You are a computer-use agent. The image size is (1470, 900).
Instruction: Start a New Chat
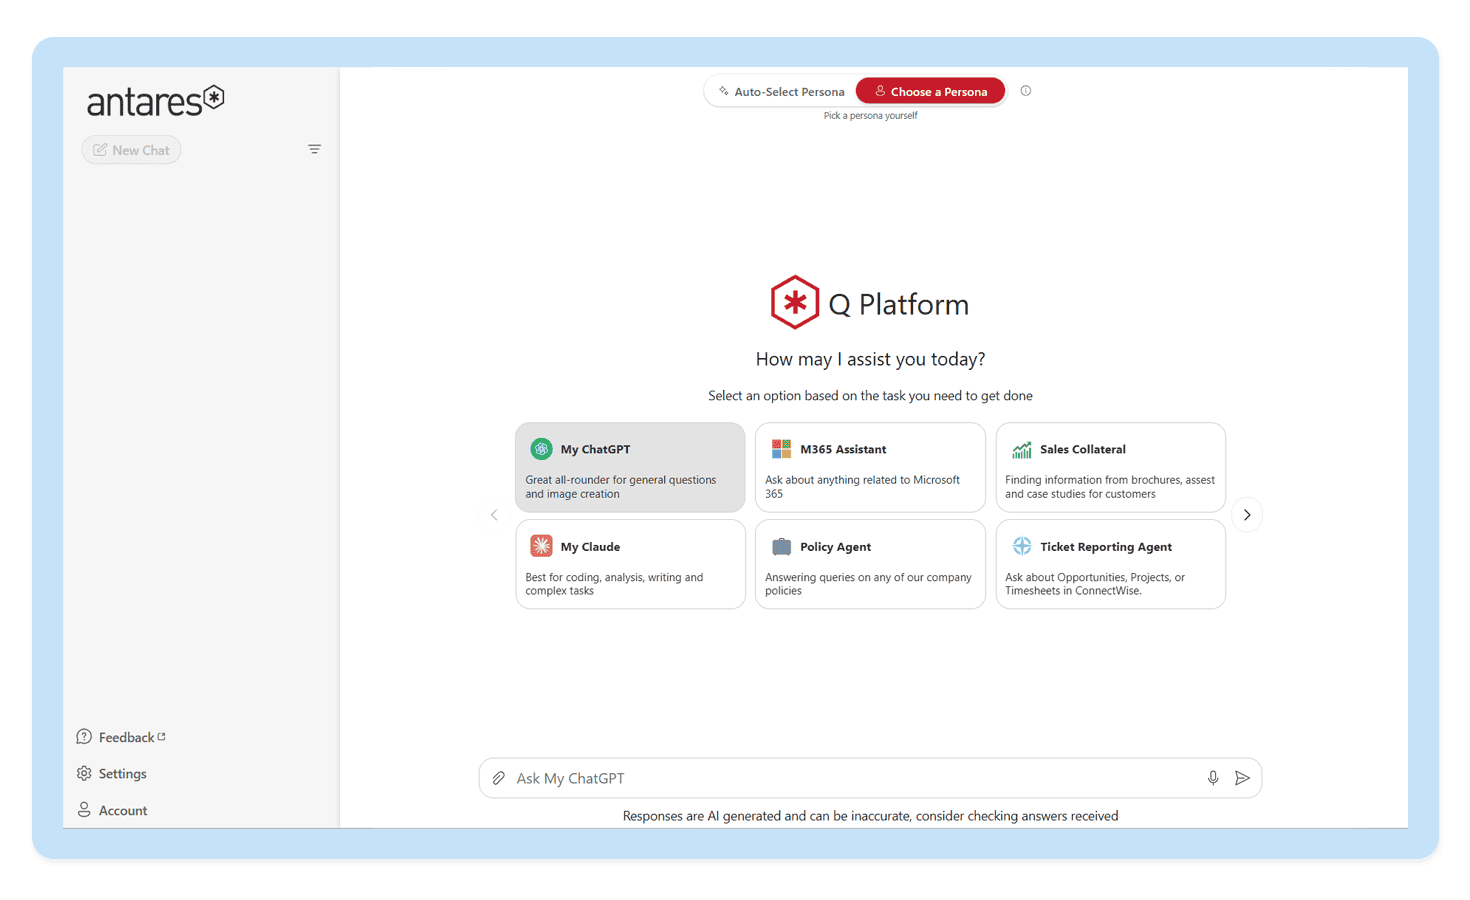pyautogui.click(x=131, y=150)
